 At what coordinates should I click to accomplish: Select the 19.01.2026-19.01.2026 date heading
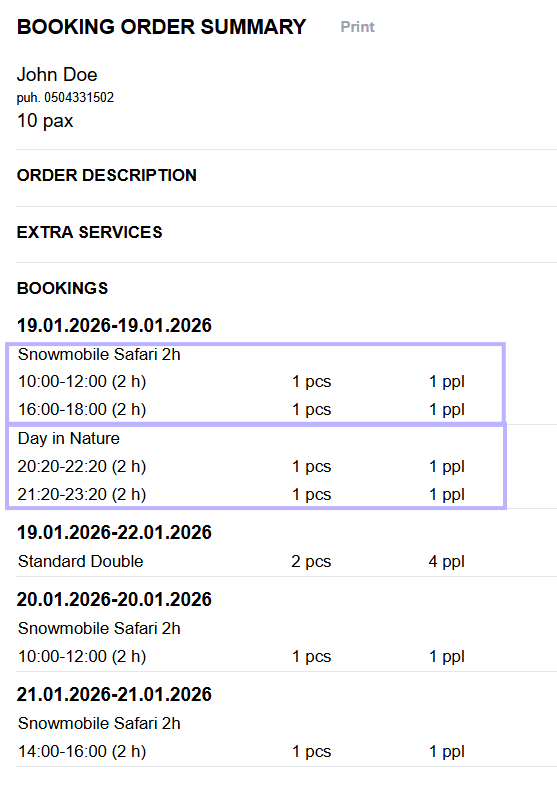114,326
